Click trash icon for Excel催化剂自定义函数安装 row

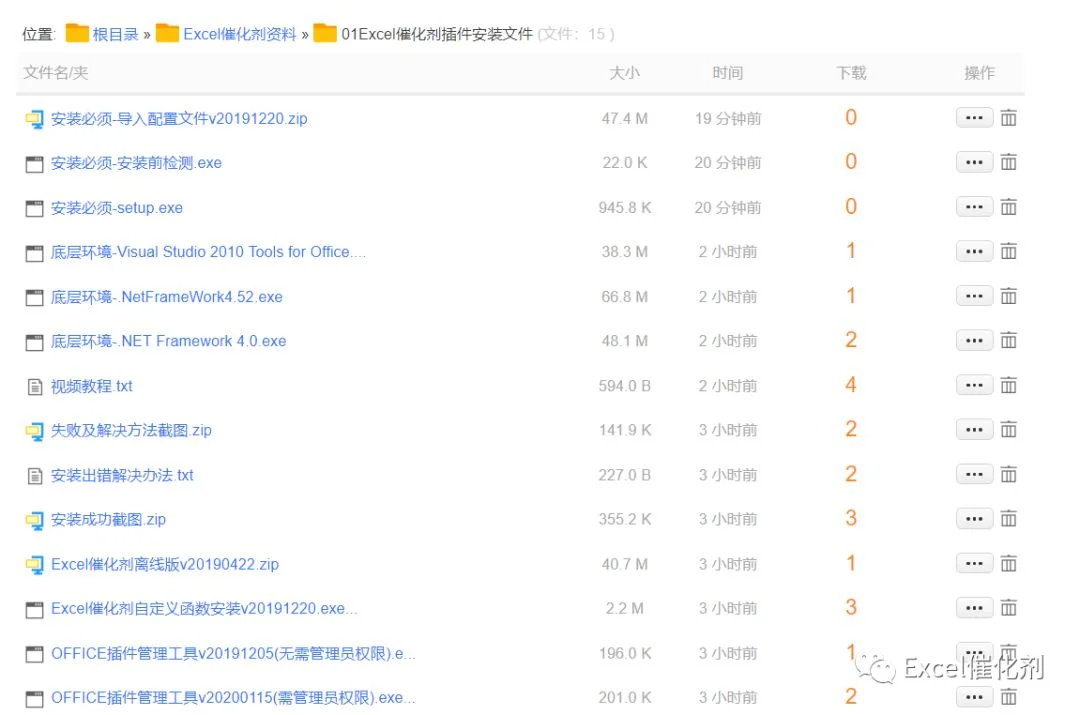tap(1008, 608)
